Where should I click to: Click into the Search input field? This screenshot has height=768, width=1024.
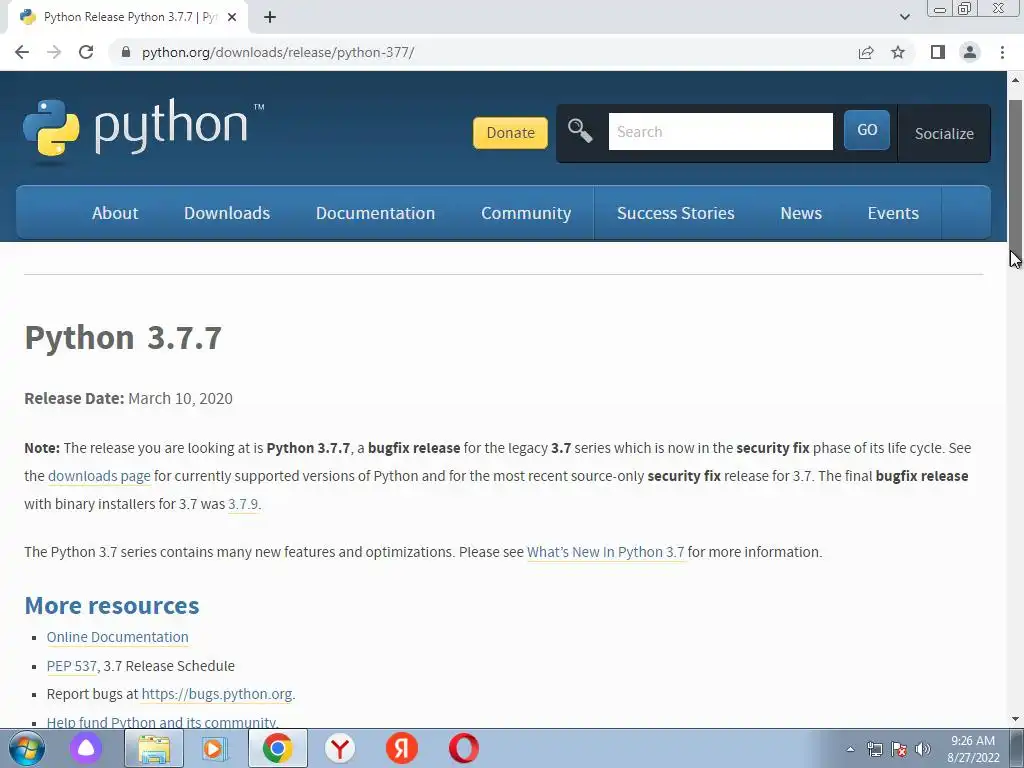coord(720,131)
